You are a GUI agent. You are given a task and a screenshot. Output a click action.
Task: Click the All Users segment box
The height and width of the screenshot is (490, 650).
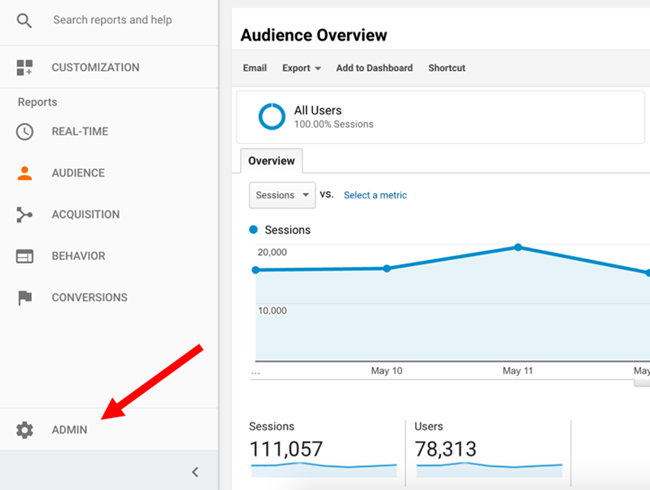[x=440, y=117]
